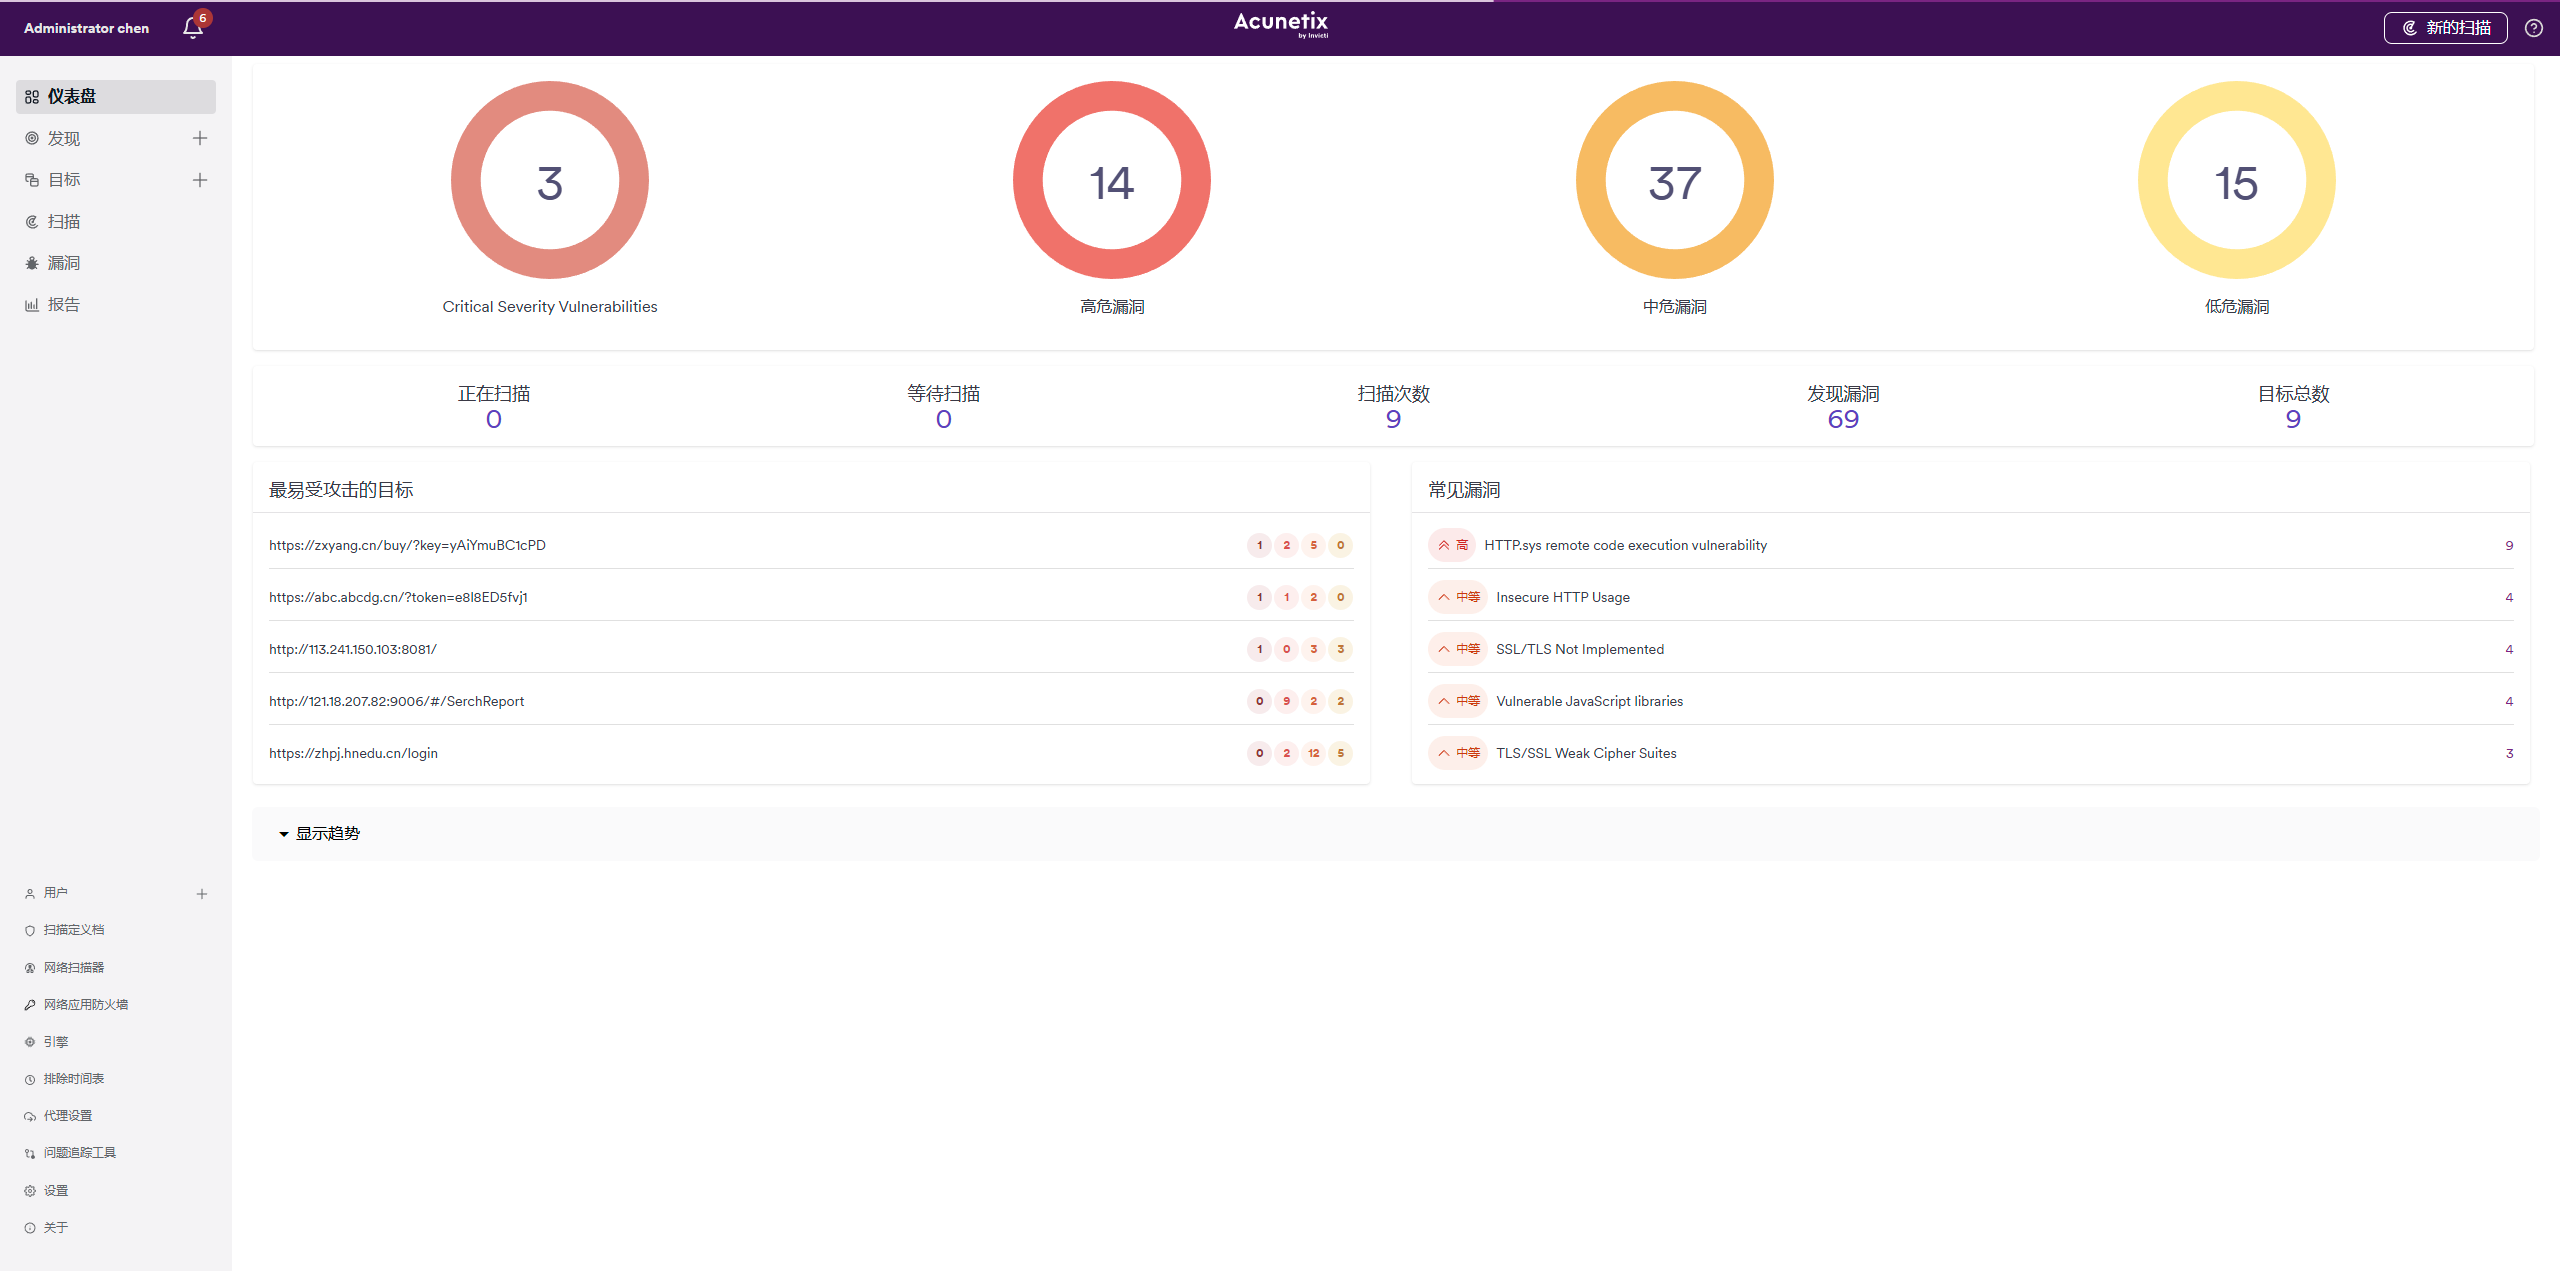Viewport: 2560px width, 1271px height.
Task: Click the yellow 低危漏洞 donut showing 15
Action: [x=2236, y=181]
